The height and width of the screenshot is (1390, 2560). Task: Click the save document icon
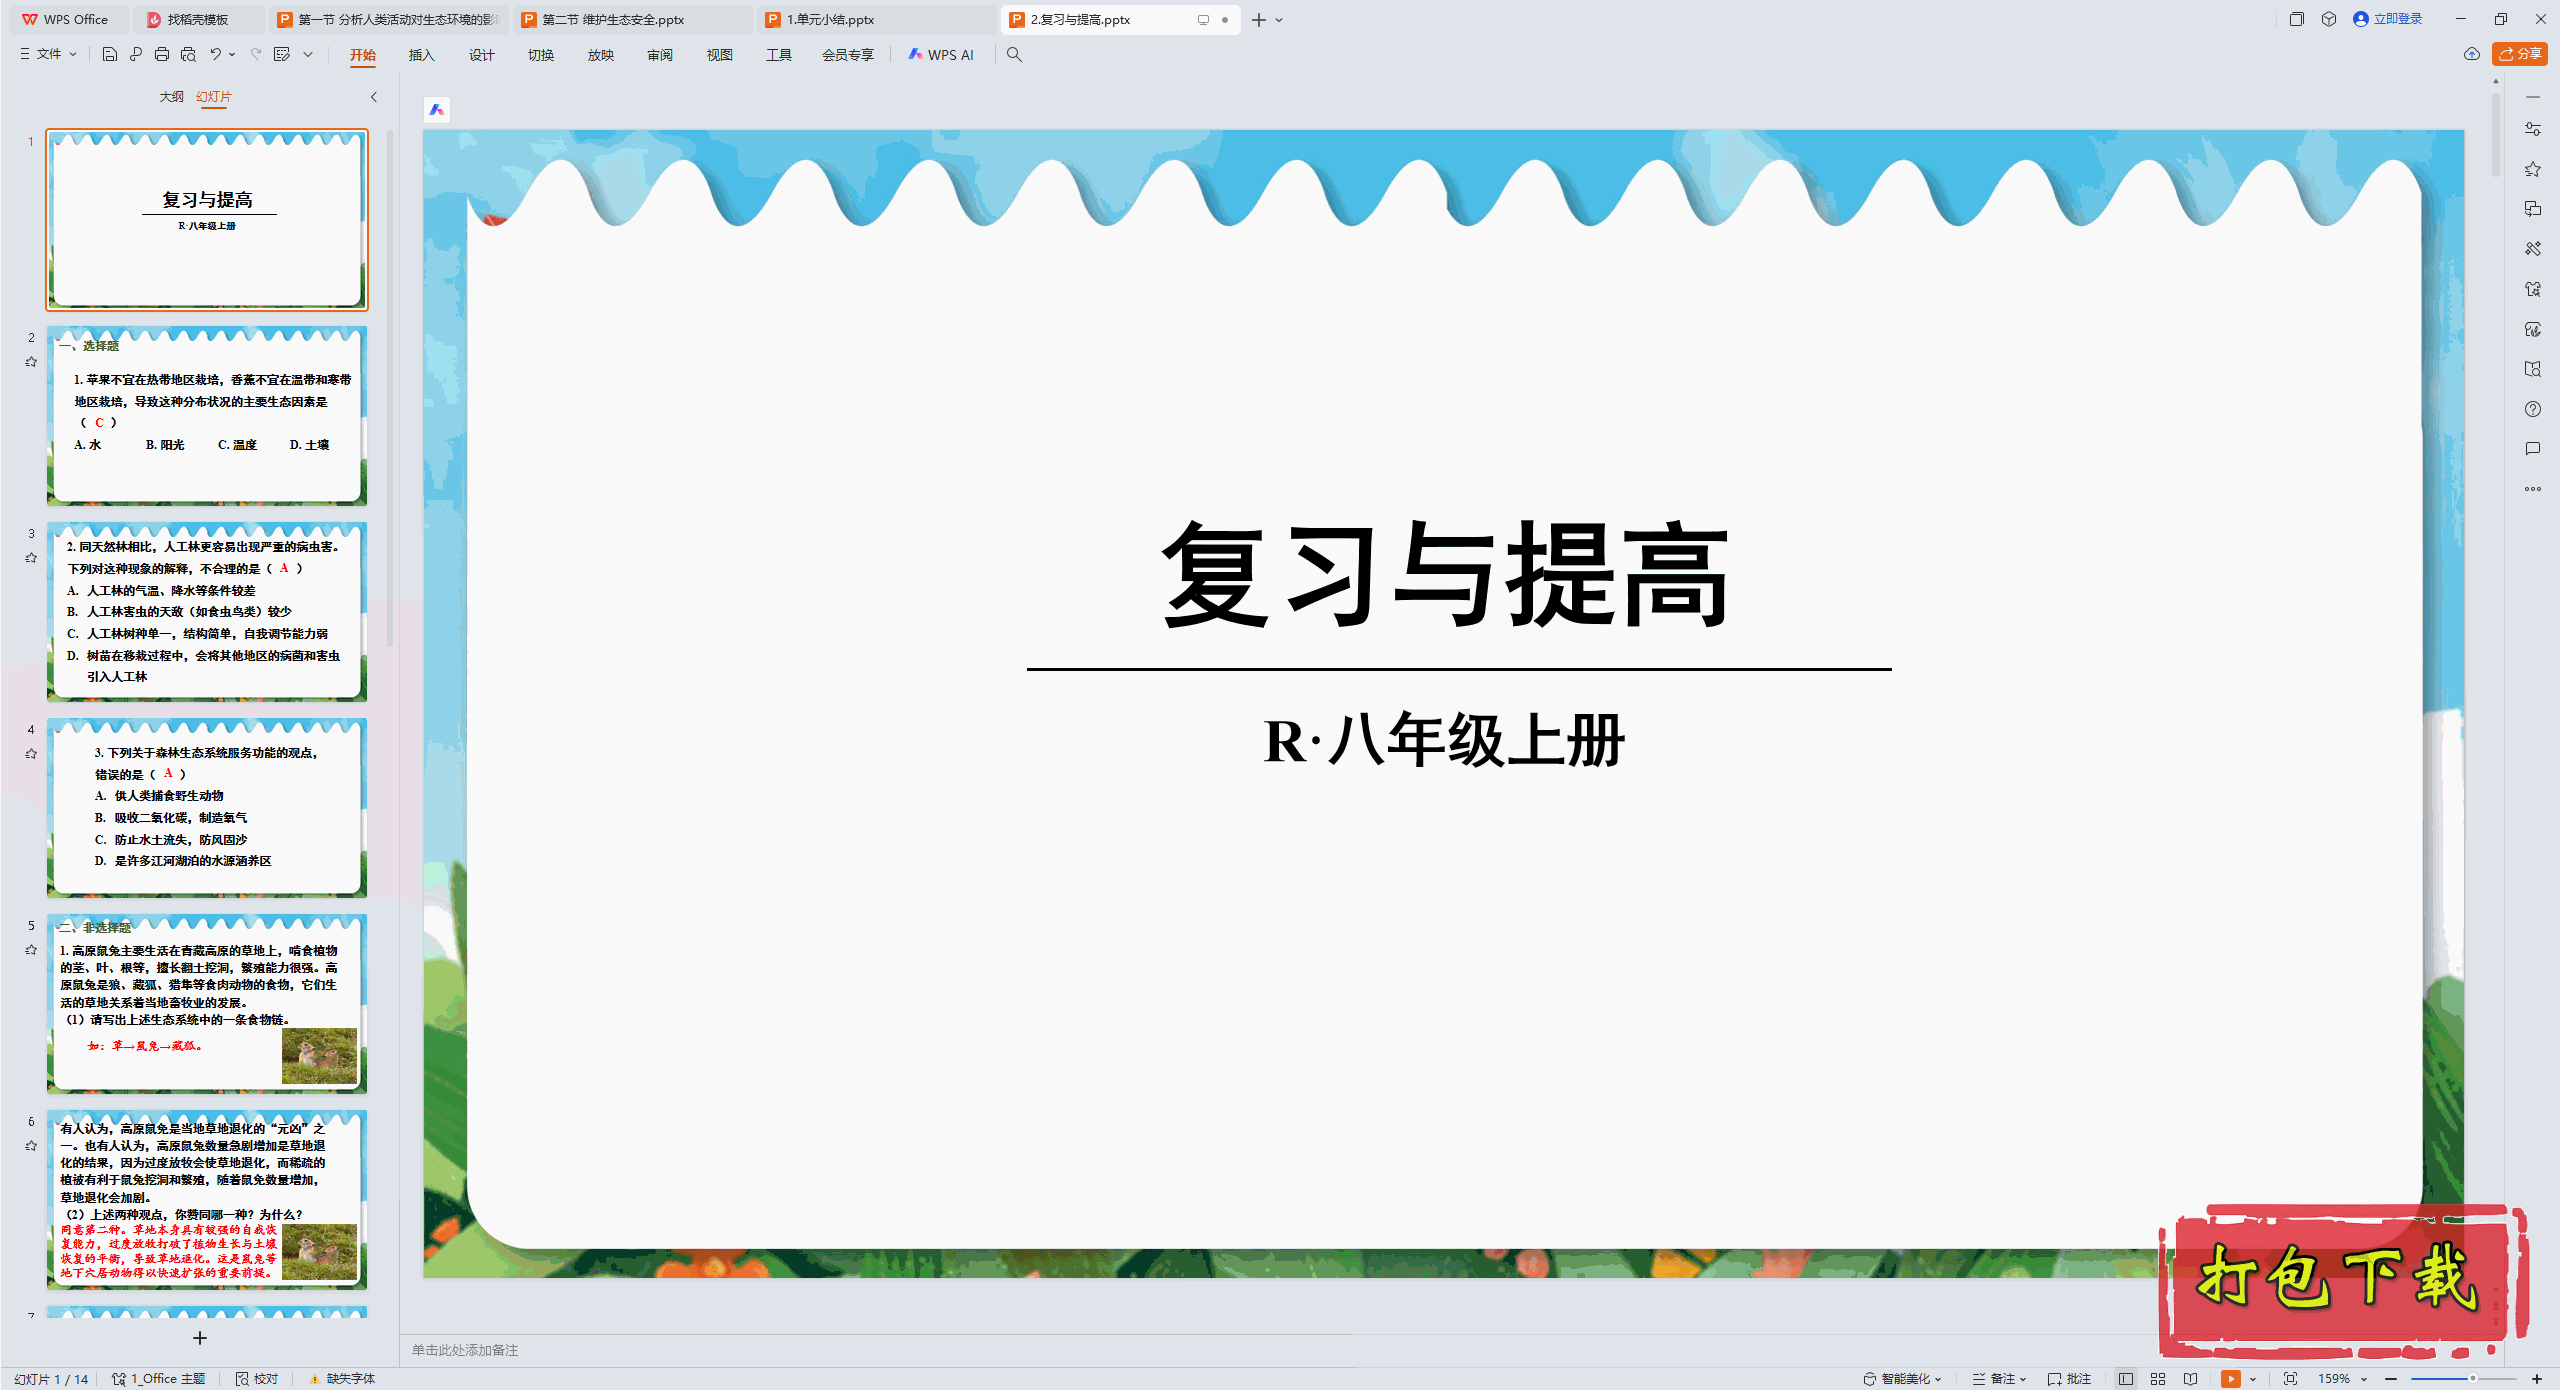point(110,54)
